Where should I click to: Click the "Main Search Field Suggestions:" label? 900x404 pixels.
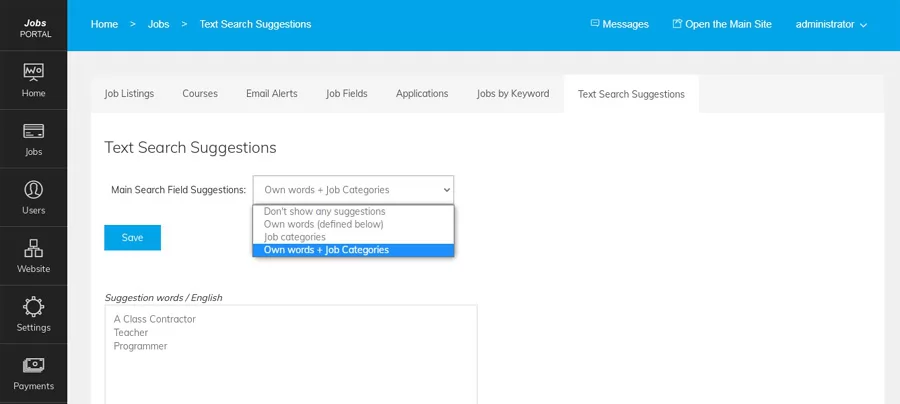point(179,190)
